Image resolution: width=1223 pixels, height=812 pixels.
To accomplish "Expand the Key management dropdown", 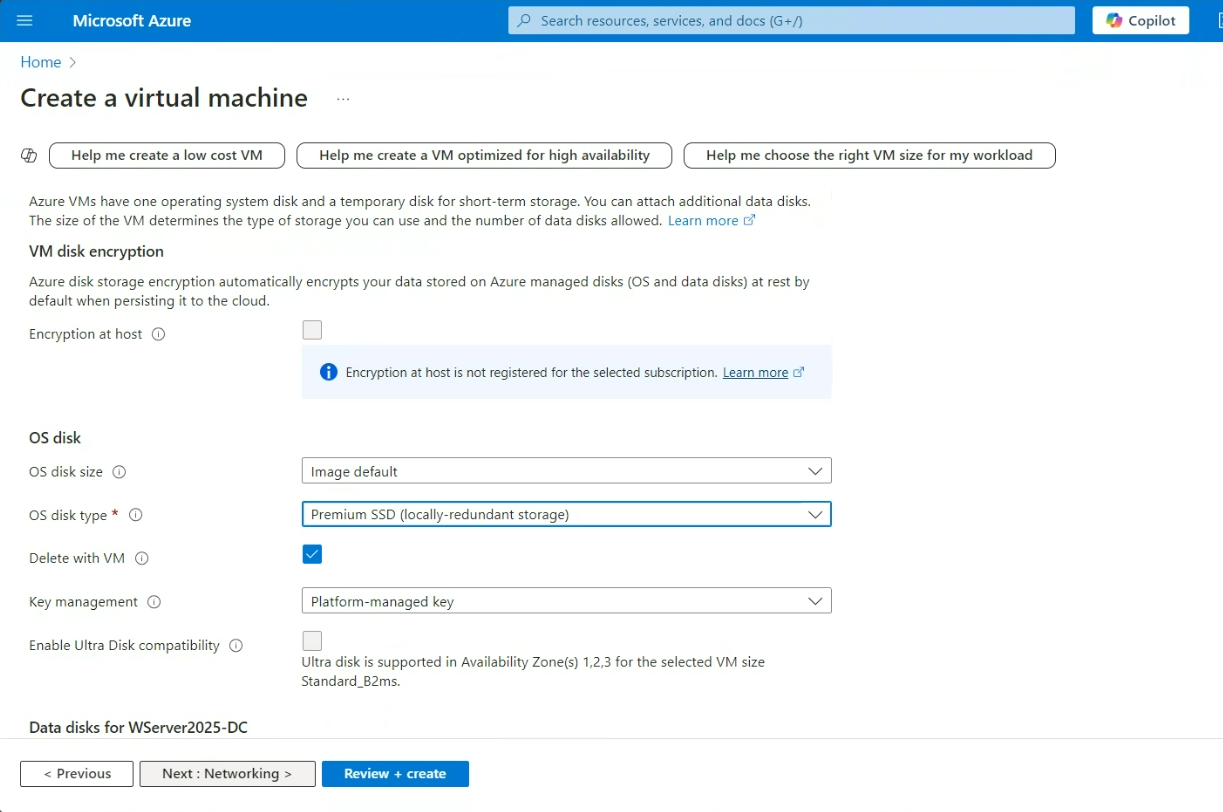I will click(566, 601).
